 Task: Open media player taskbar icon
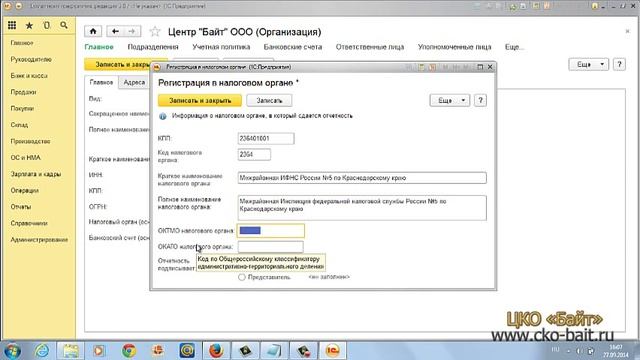coord(99,351)
